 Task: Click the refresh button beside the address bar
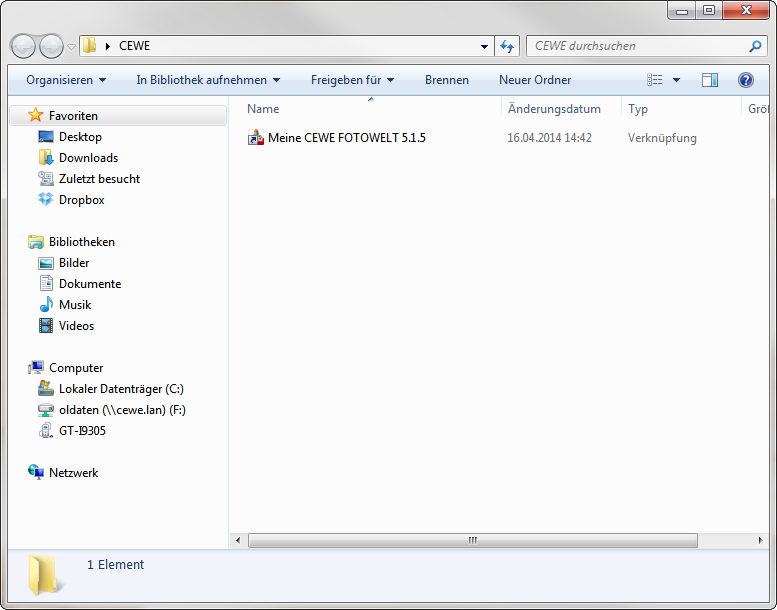(506, 46)
